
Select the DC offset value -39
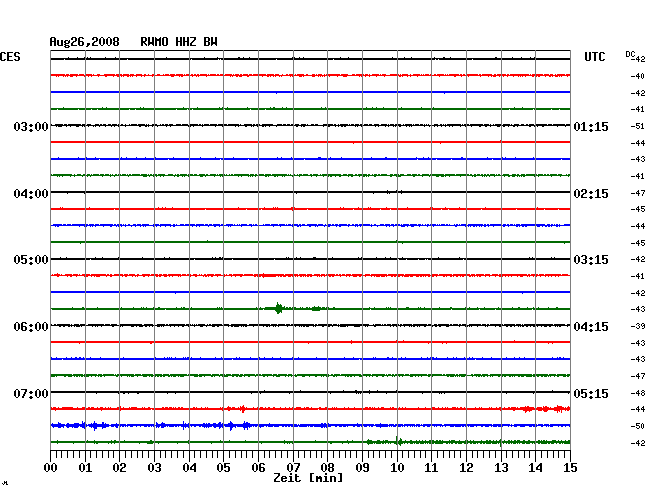pyautogui.click(x=638, y=326)
